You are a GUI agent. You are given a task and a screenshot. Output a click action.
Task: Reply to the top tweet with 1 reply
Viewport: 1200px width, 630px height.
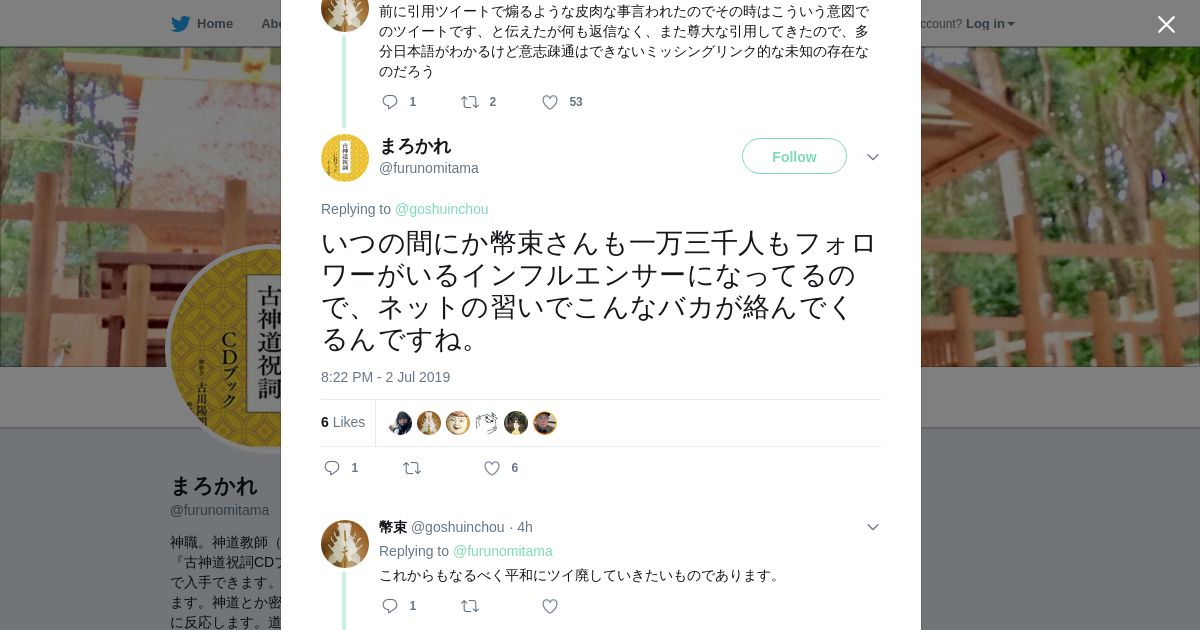click(x=390, y=102)
